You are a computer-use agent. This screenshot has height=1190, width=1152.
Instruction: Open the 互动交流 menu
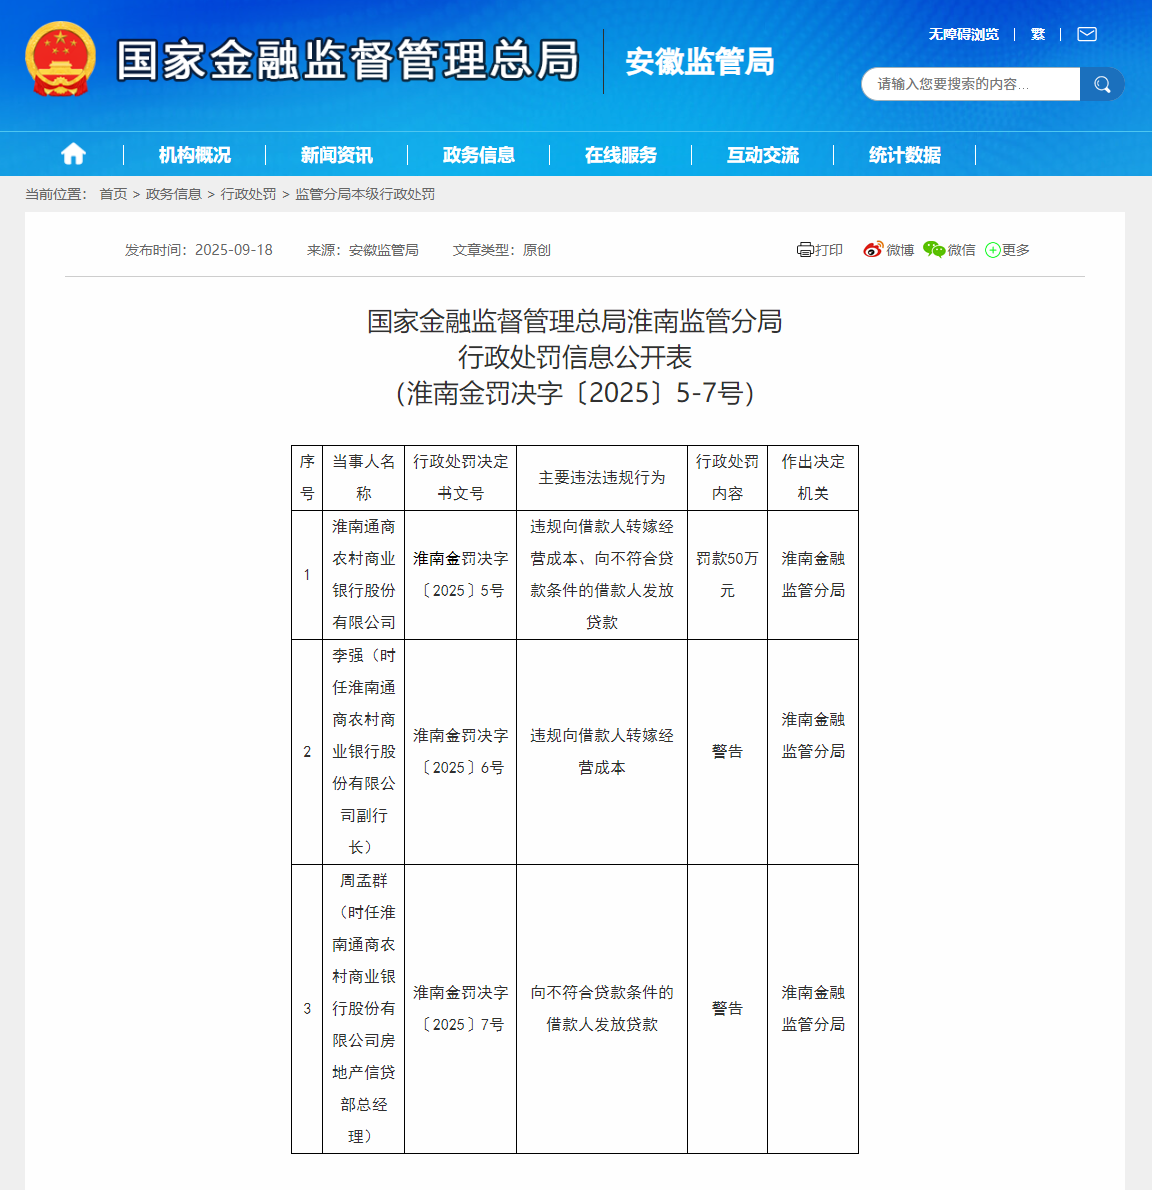point(762,154)
